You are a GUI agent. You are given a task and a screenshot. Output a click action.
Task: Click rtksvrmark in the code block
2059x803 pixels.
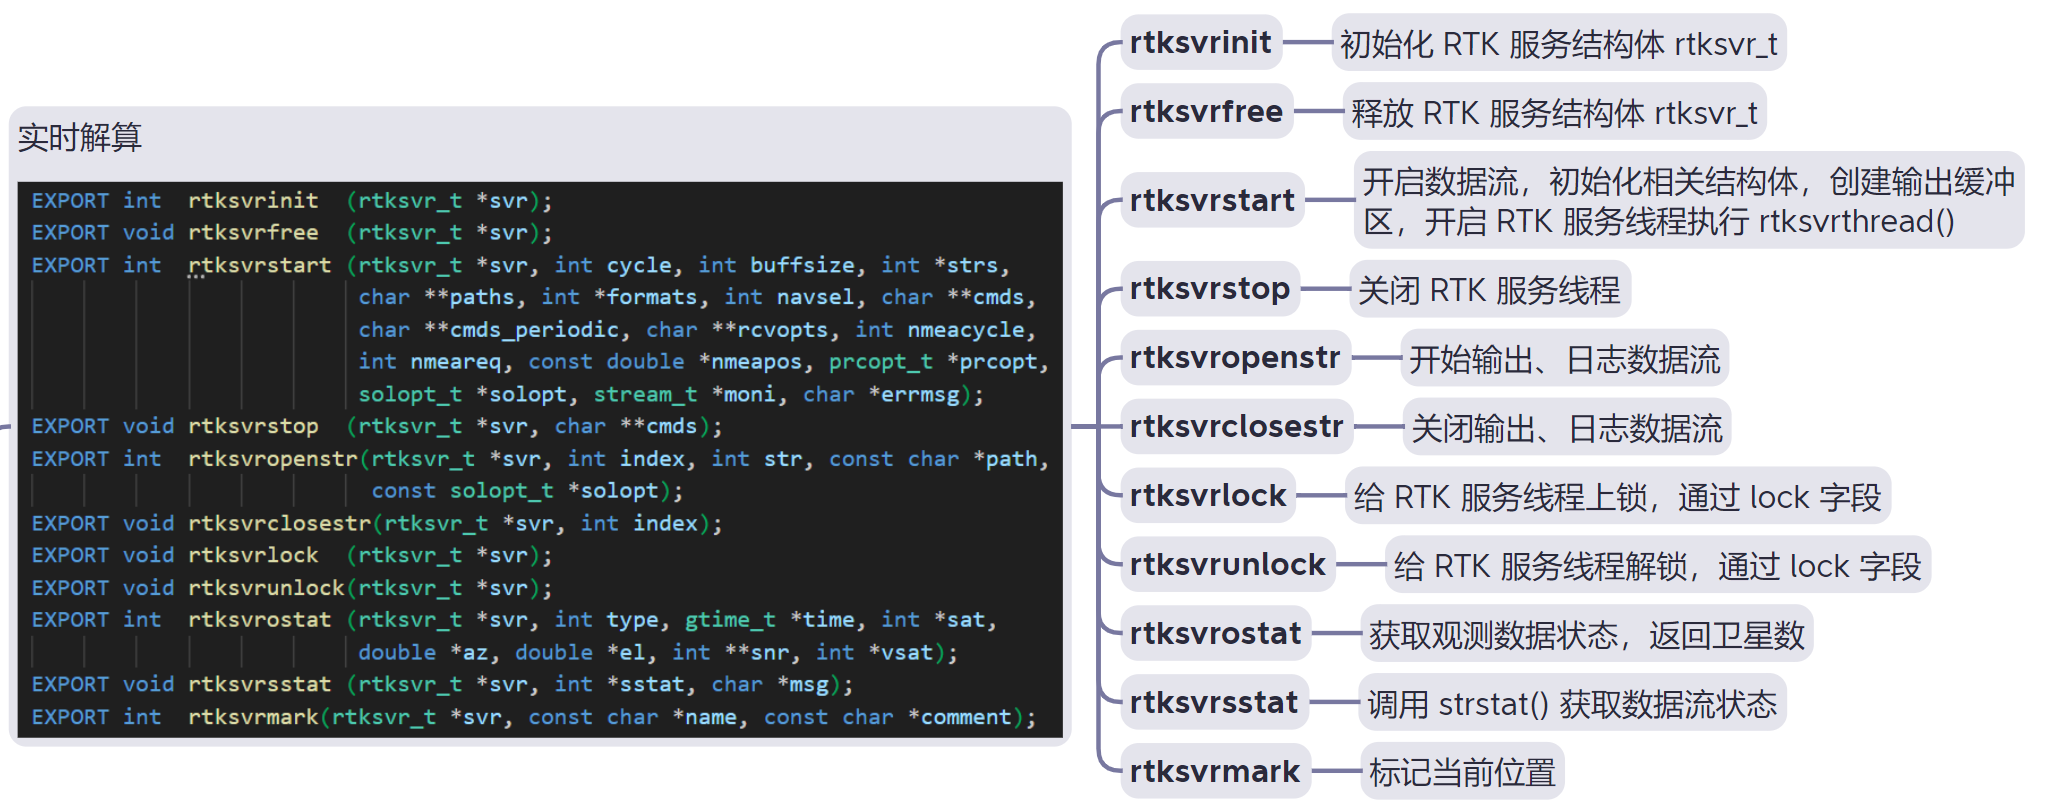[253, 717]
